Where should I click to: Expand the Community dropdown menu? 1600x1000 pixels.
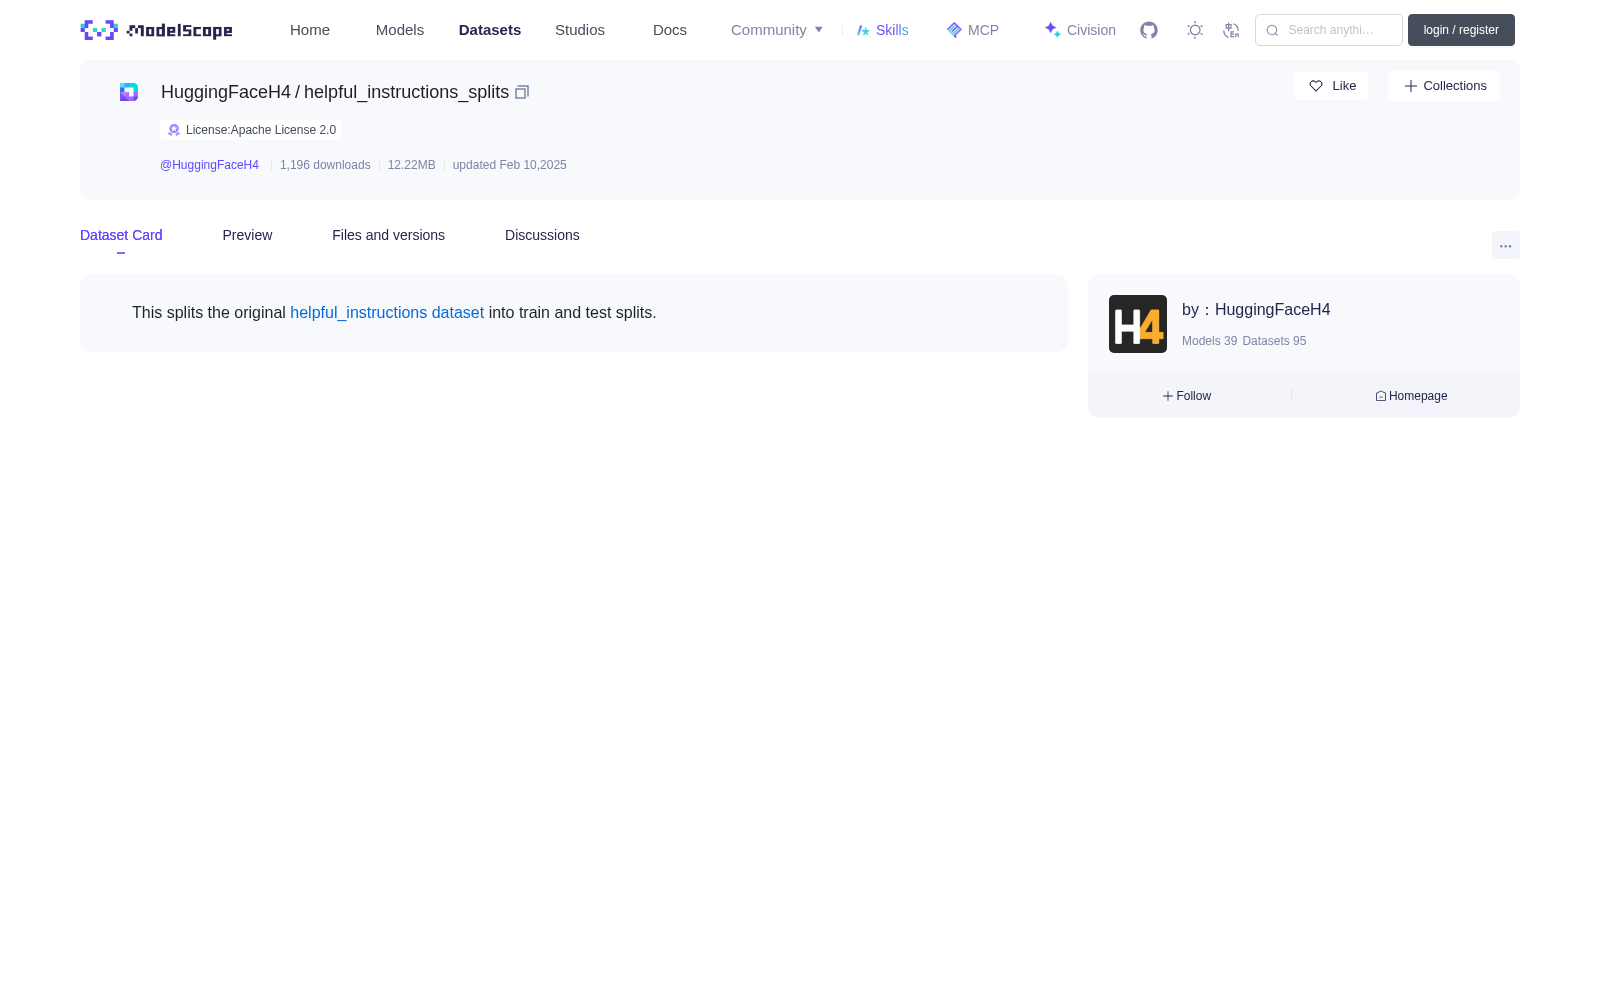click(x=777, y=30)
